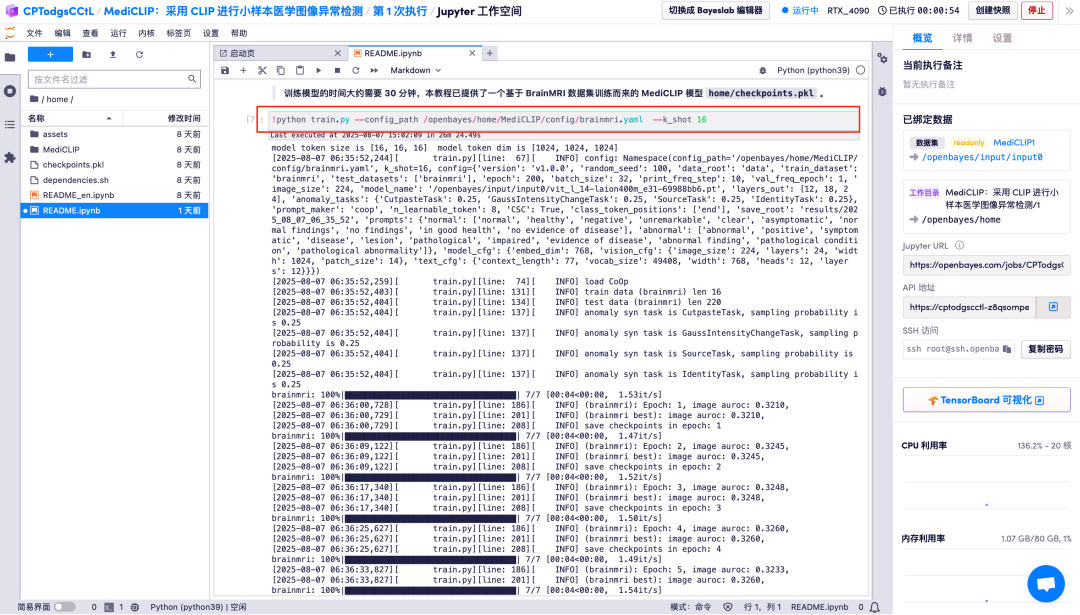The image size is (1080, 615).
Task: Open the 内核 kernel menu
Action: tap(146, 33)
